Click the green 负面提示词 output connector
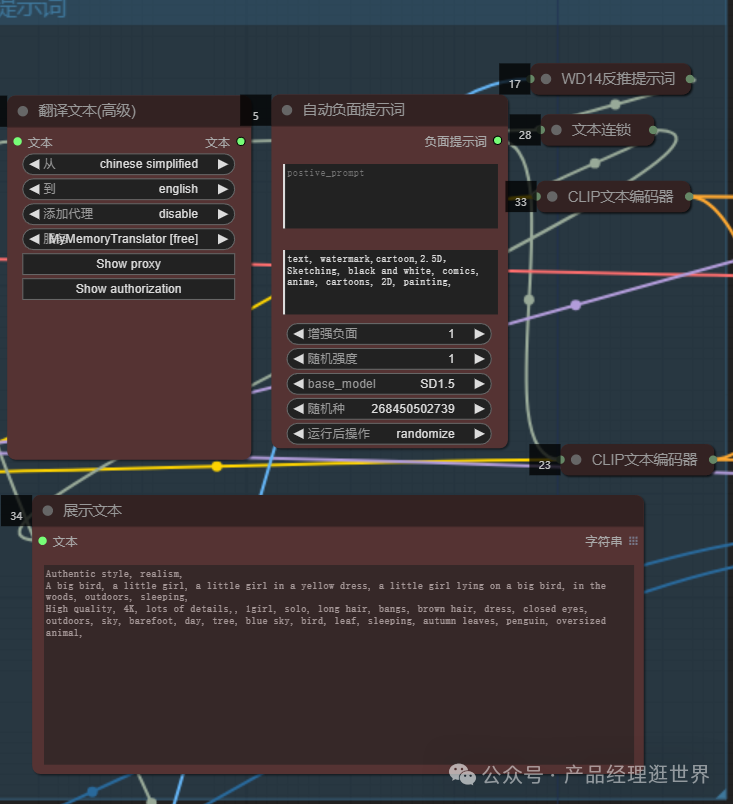The image size is (733, 804). coord(497,142)
